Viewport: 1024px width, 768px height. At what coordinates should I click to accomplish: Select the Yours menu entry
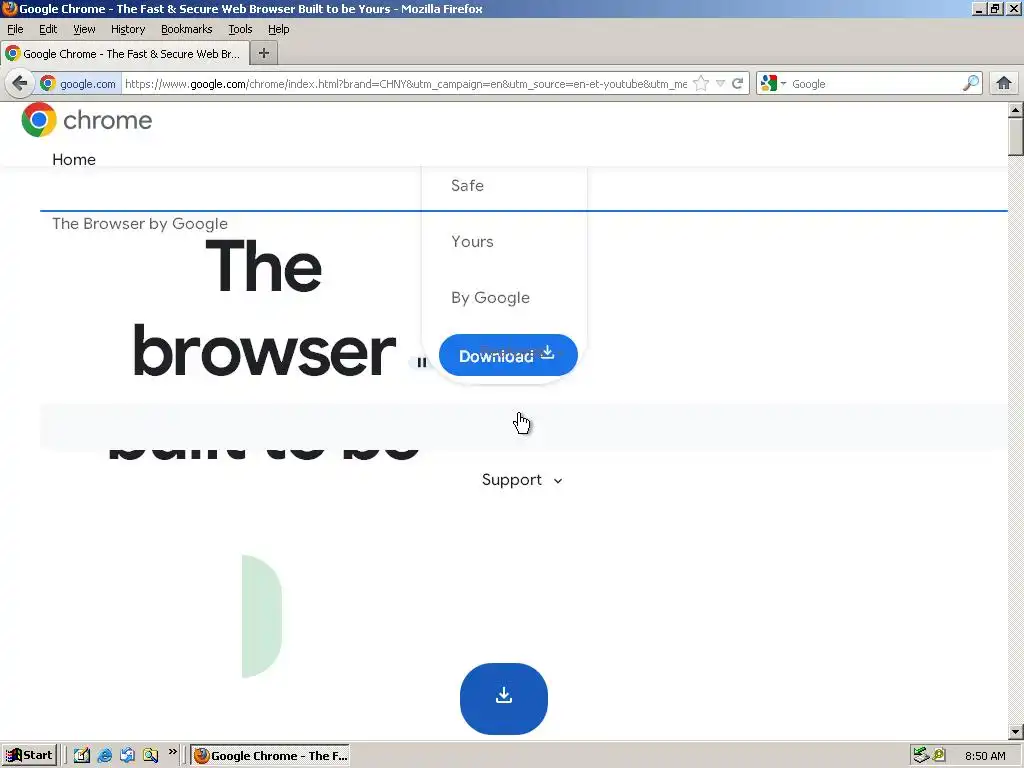coord(472,242)
